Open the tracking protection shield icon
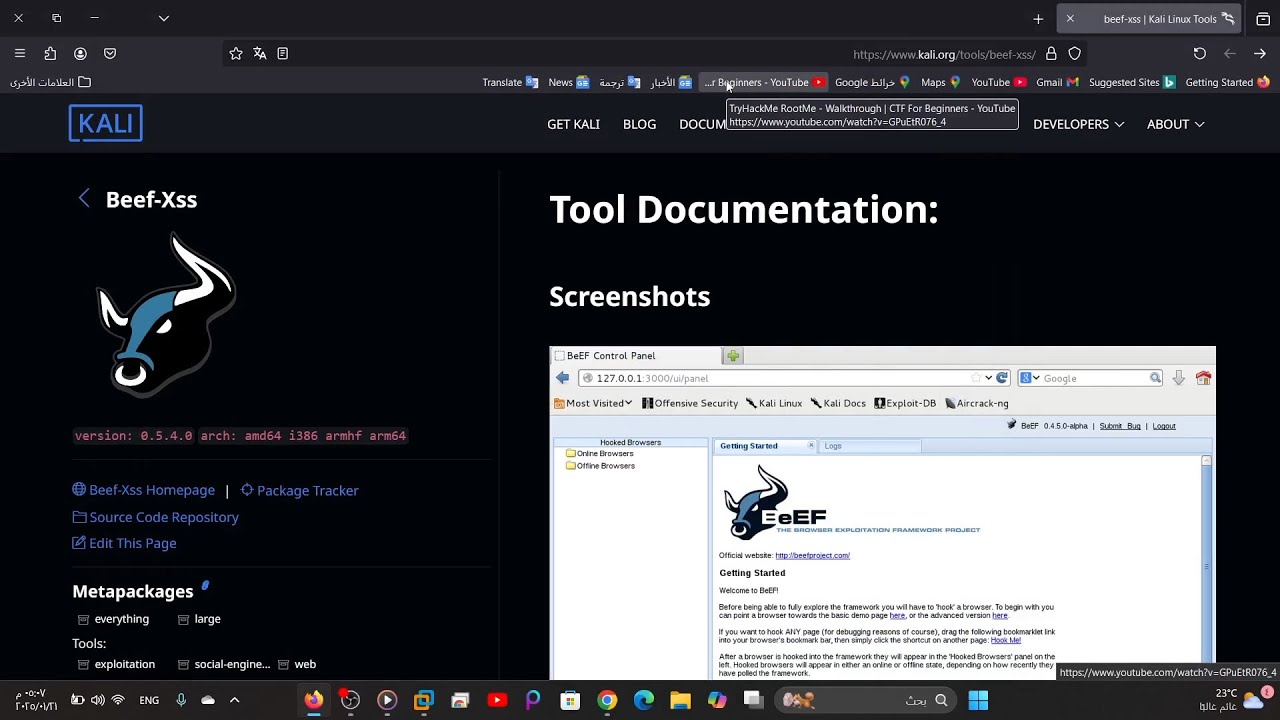This screenshot has height=720, width=1280. [x=1075, y=54]
